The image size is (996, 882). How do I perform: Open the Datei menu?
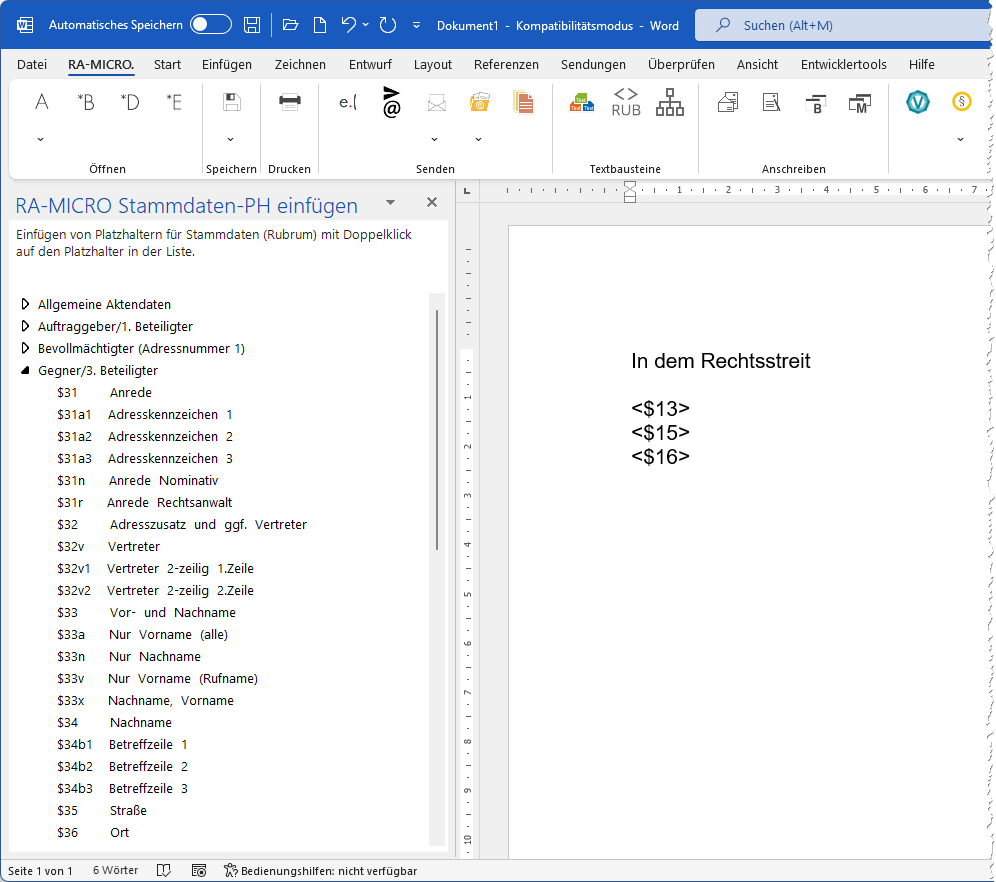click(32, 64)
